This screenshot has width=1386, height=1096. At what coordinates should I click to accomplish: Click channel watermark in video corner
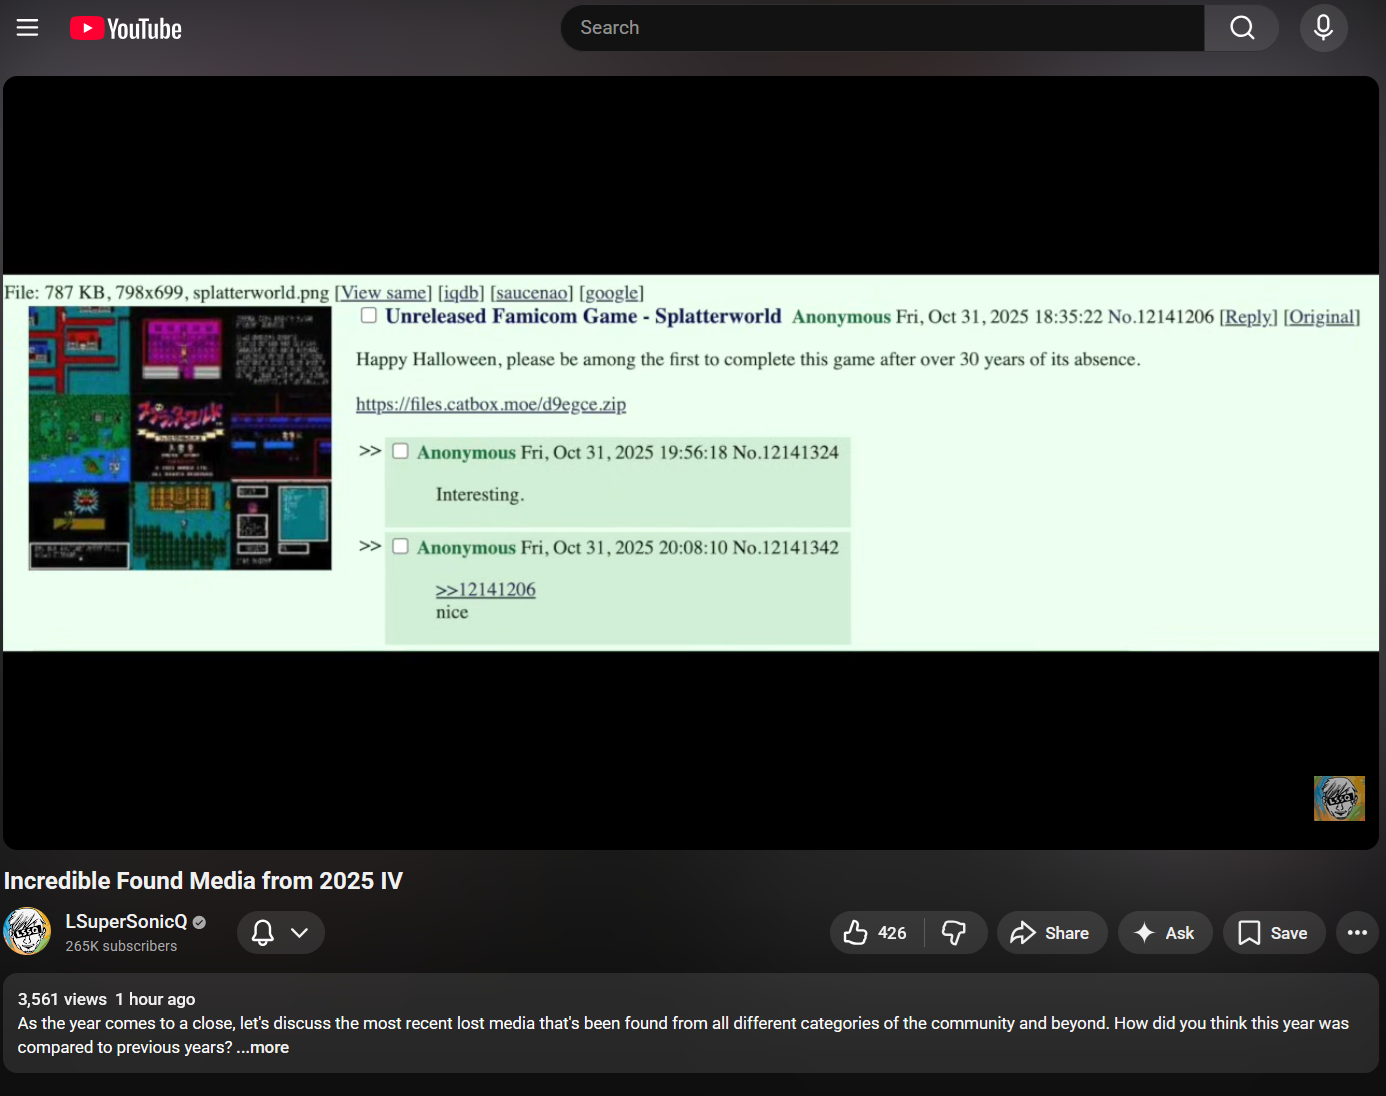(1339, 799)
